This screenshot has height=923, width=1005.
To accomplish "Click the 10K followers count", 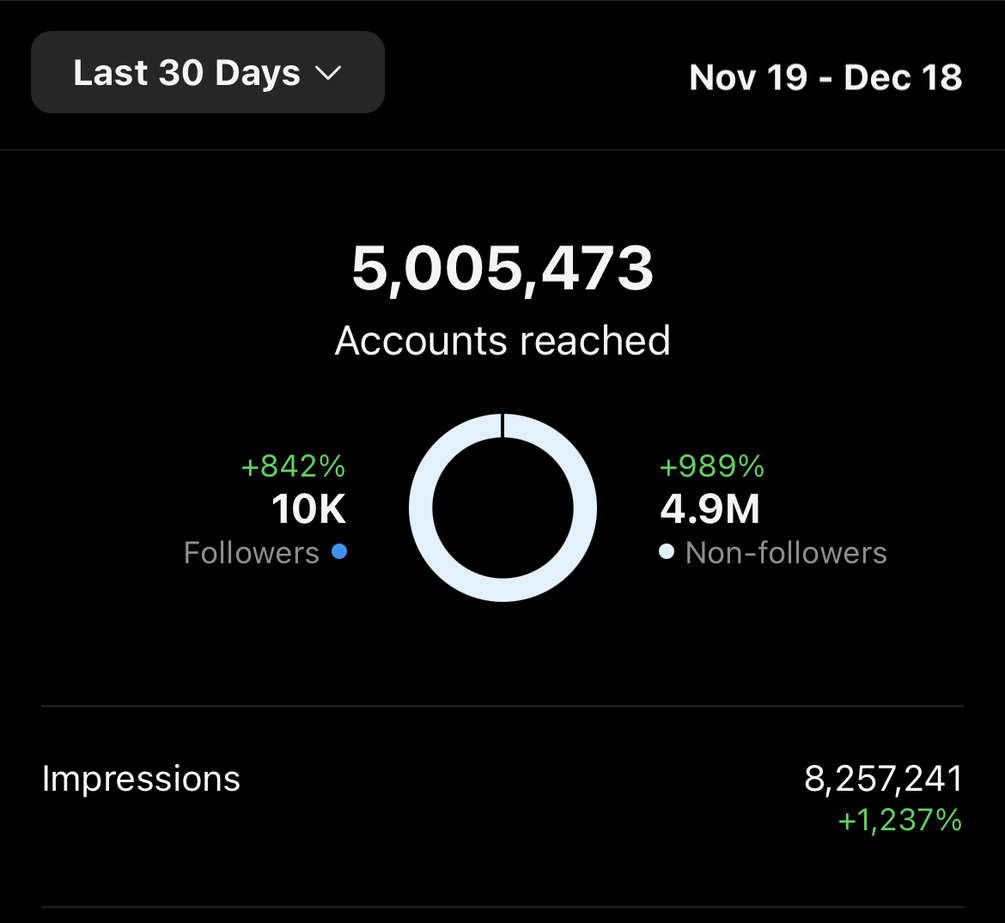I will pos(308,510).
